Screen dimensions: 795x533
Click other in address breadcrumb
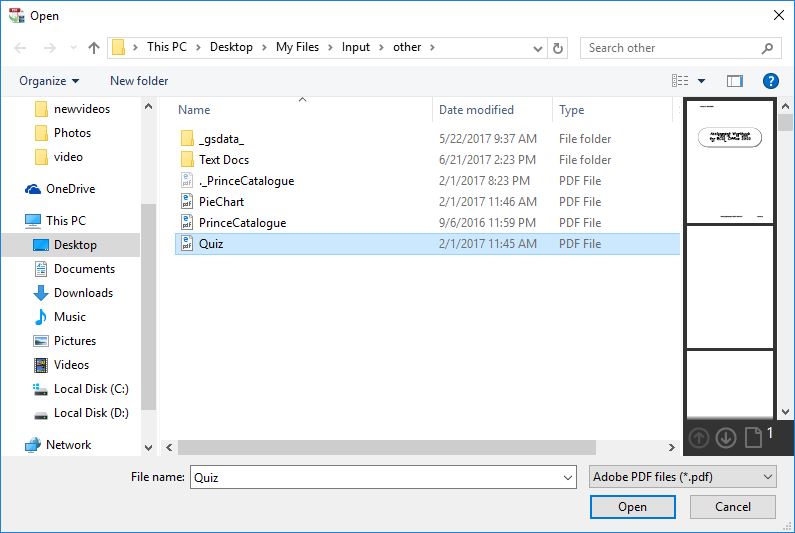click(x=407, y=47)
